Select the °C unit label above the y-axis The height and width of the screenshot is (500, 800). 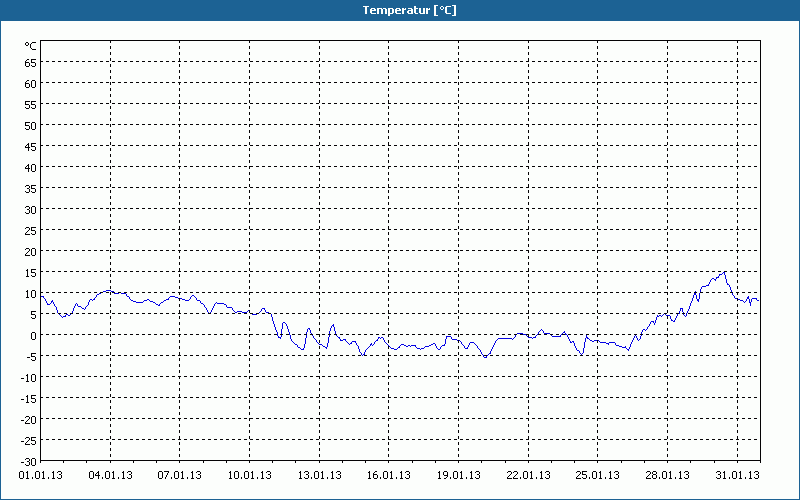(30, 46)
